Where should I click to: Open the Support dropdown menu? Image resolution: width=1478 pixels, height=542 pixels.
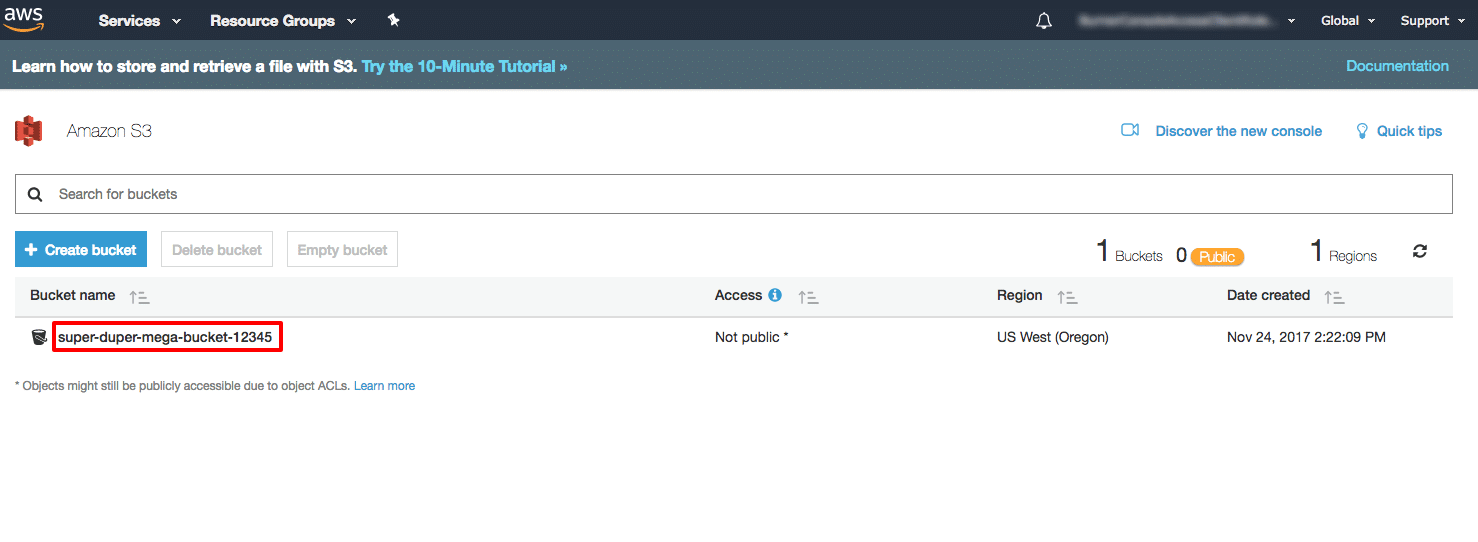click(x=1433, y=21)
